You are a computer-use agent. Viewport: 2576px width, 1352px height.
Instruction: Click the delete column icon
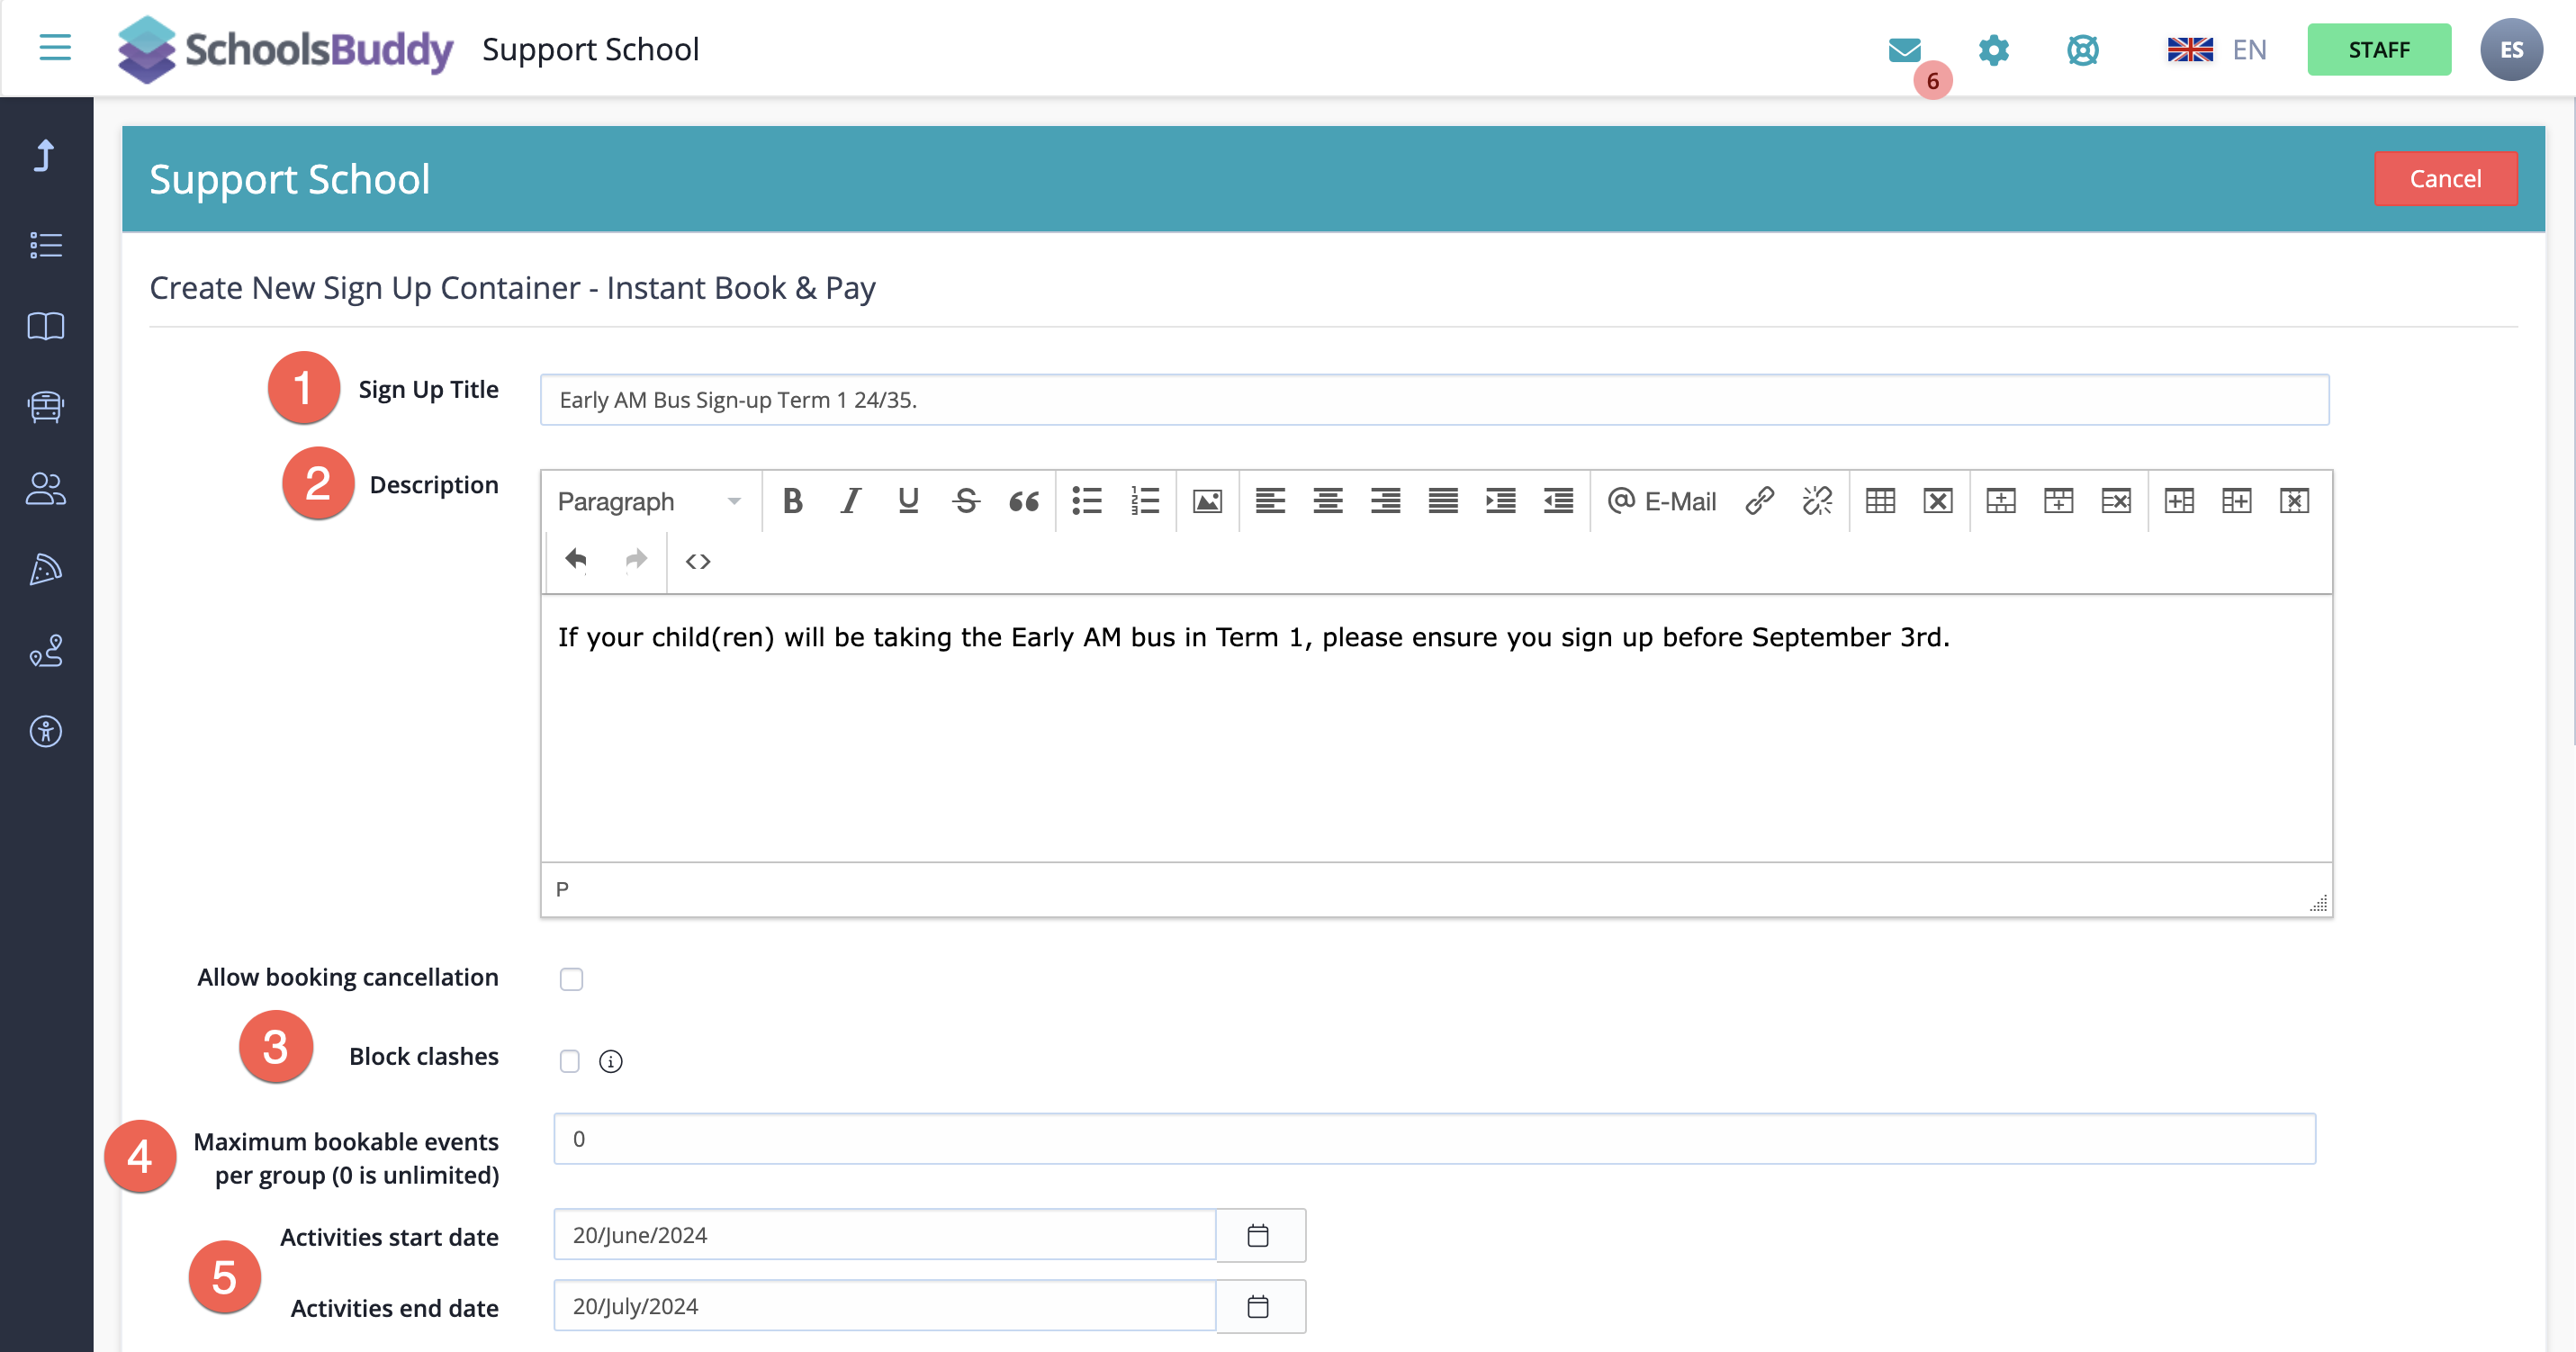click(x=2294, y=502)
